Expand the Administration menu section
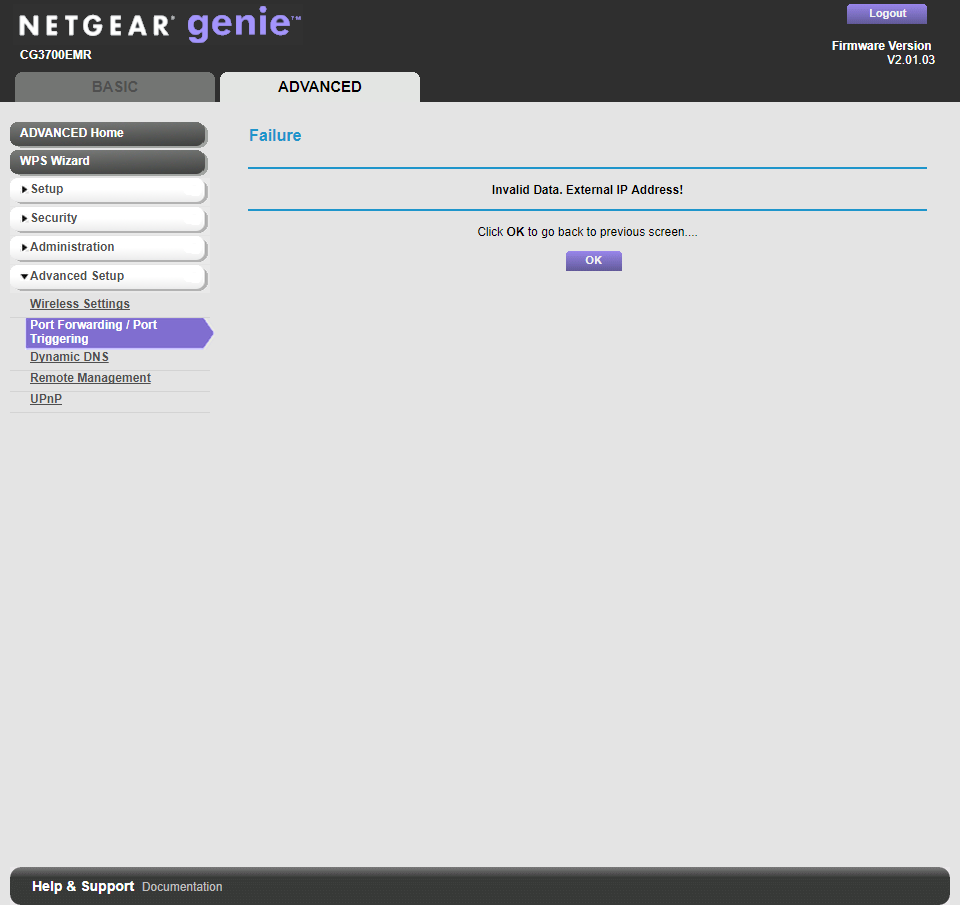The width and height of the screenshot is (960, 905). point(71,247)
